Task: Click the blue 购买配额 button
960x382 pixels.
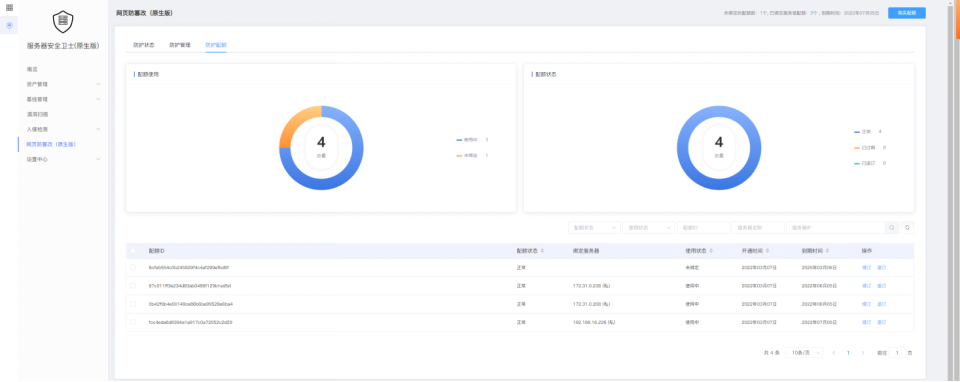Action: [907, 13]
